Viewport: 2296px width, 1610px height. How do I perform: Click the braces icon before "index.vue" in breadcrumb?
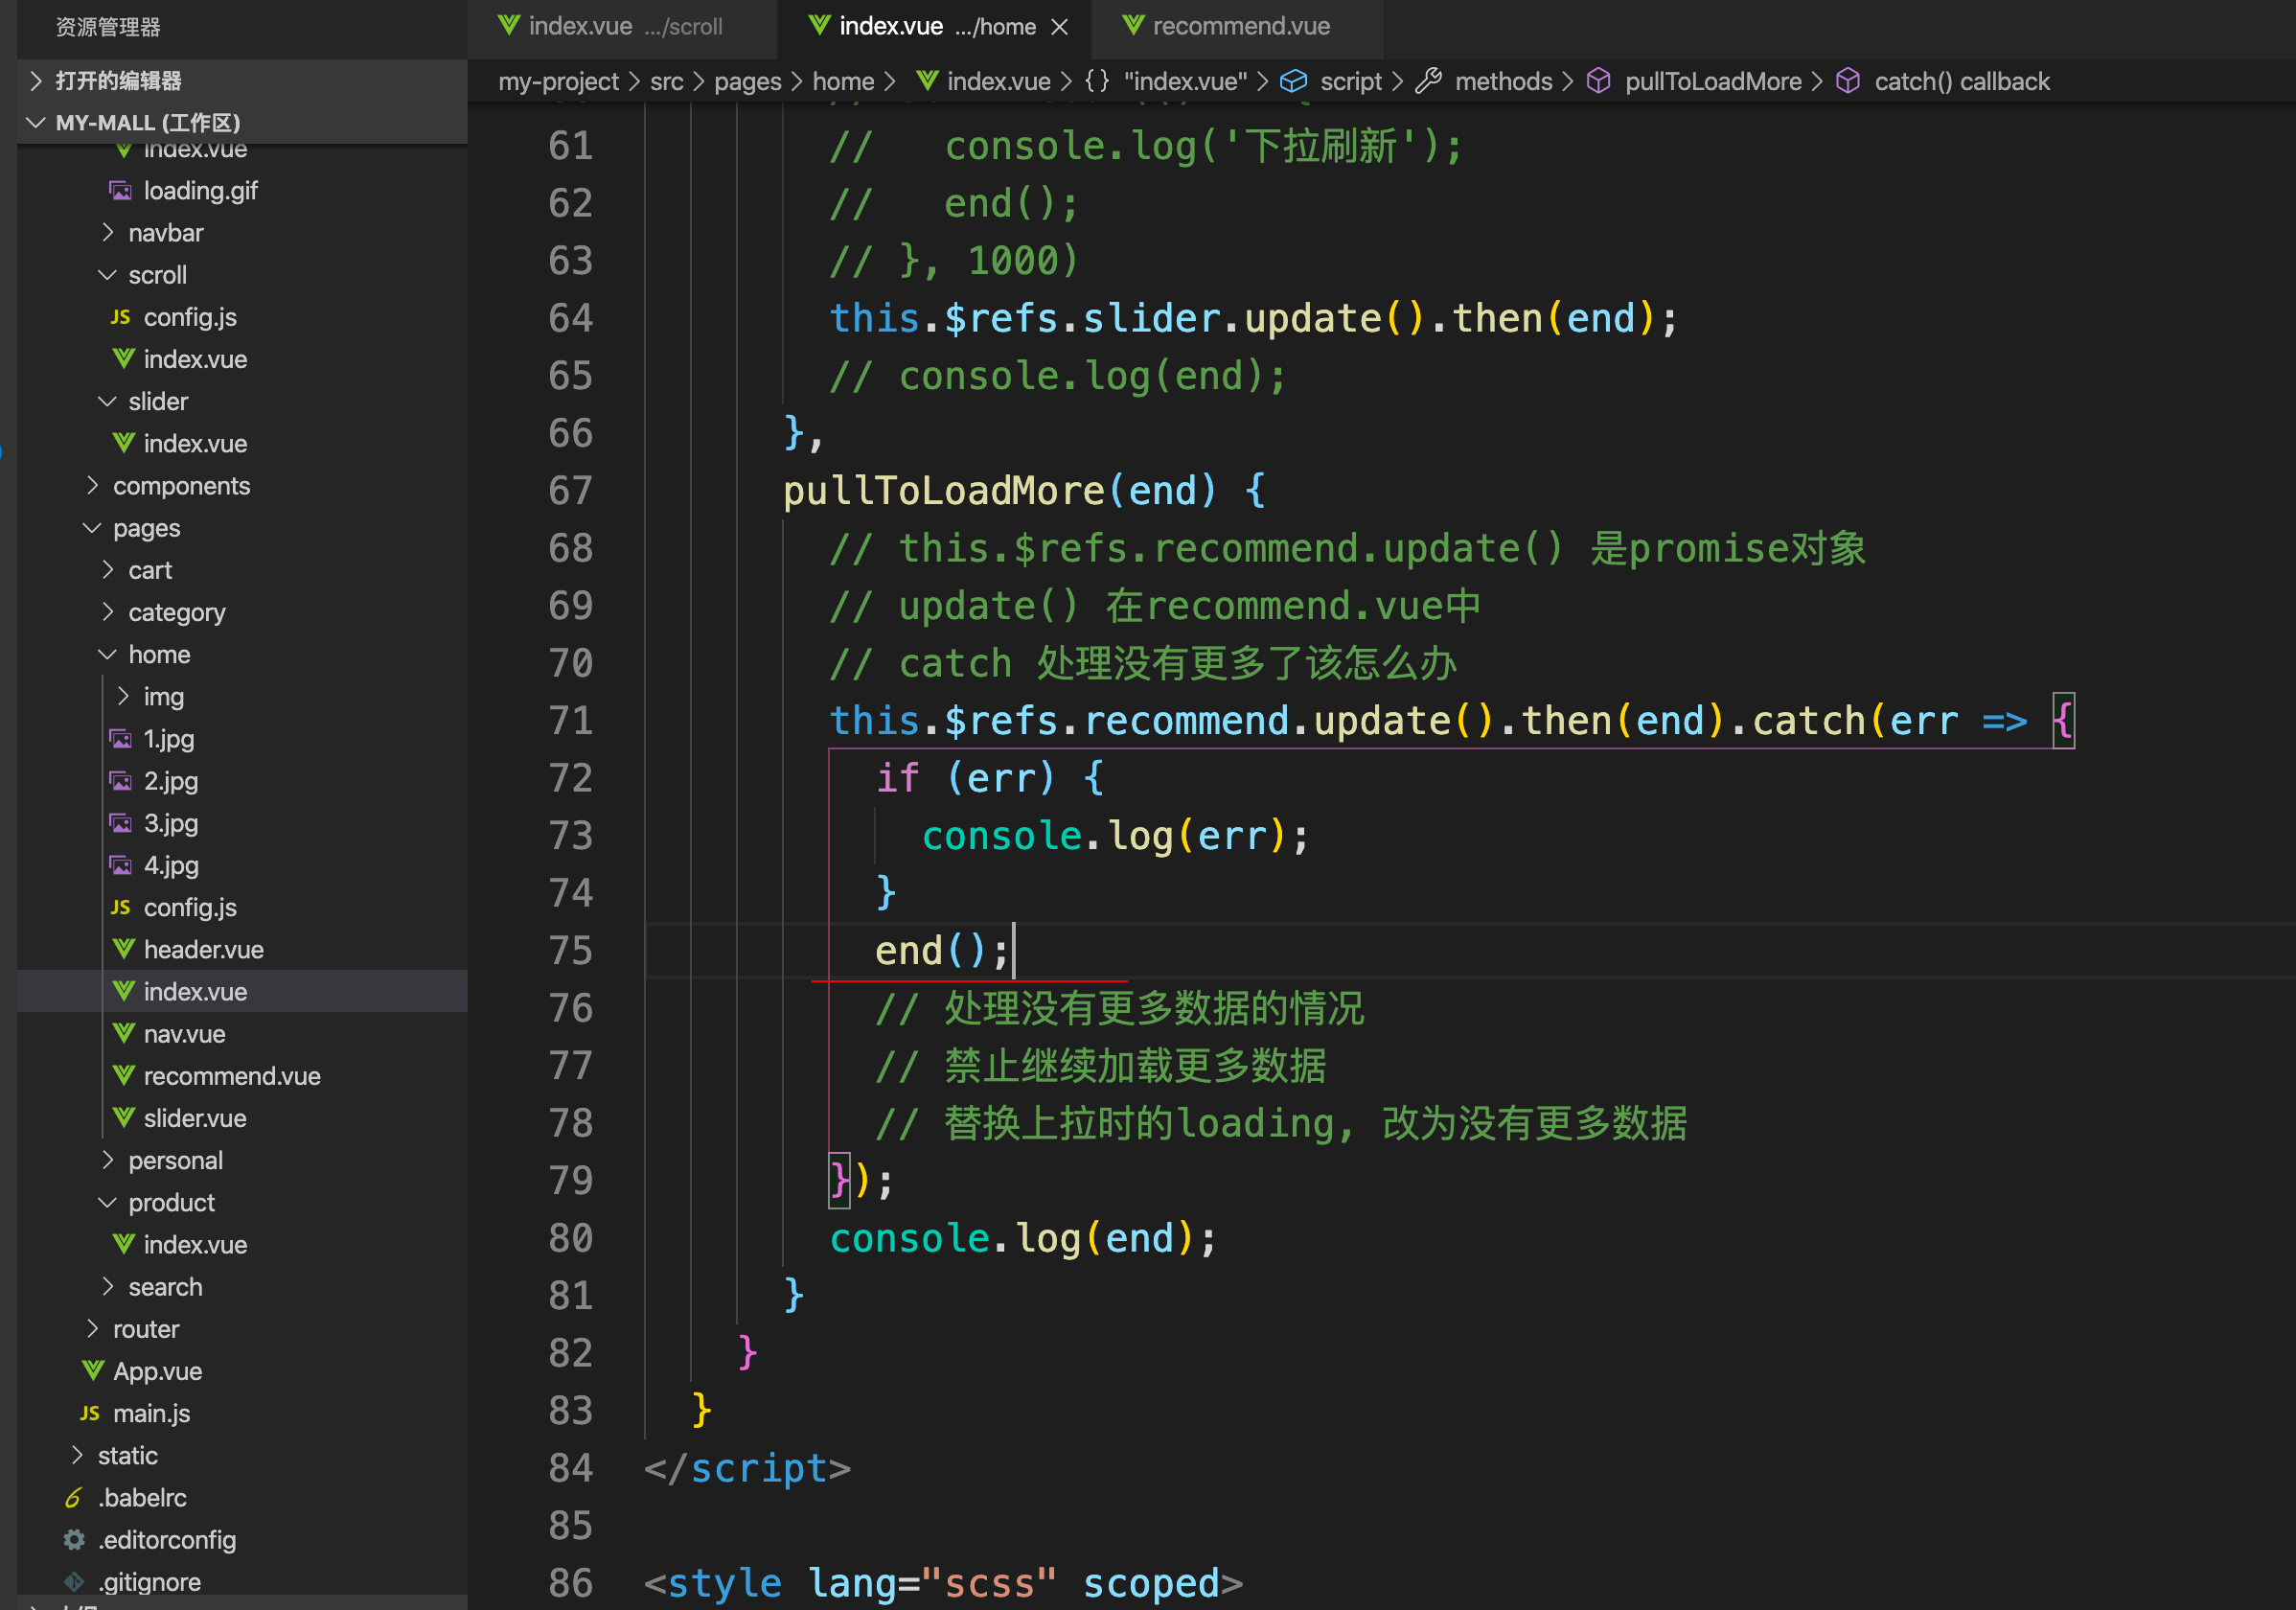pos(1097,81)
